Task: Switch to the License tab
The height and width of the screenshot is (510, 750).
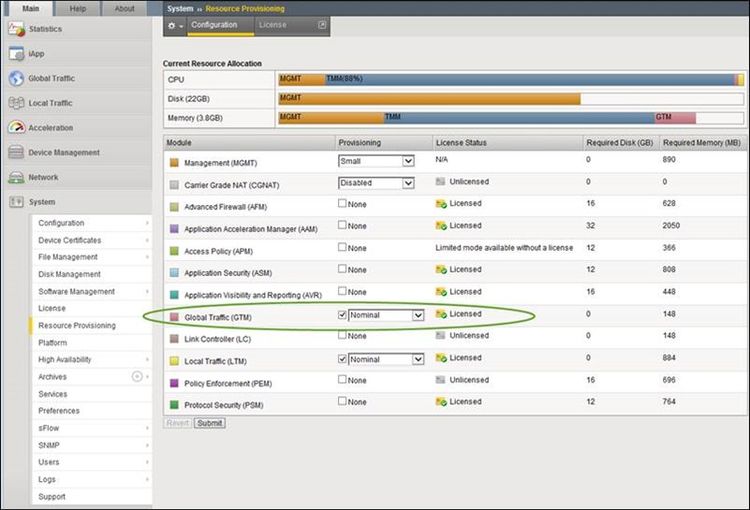Action: (x=272, y=25)
